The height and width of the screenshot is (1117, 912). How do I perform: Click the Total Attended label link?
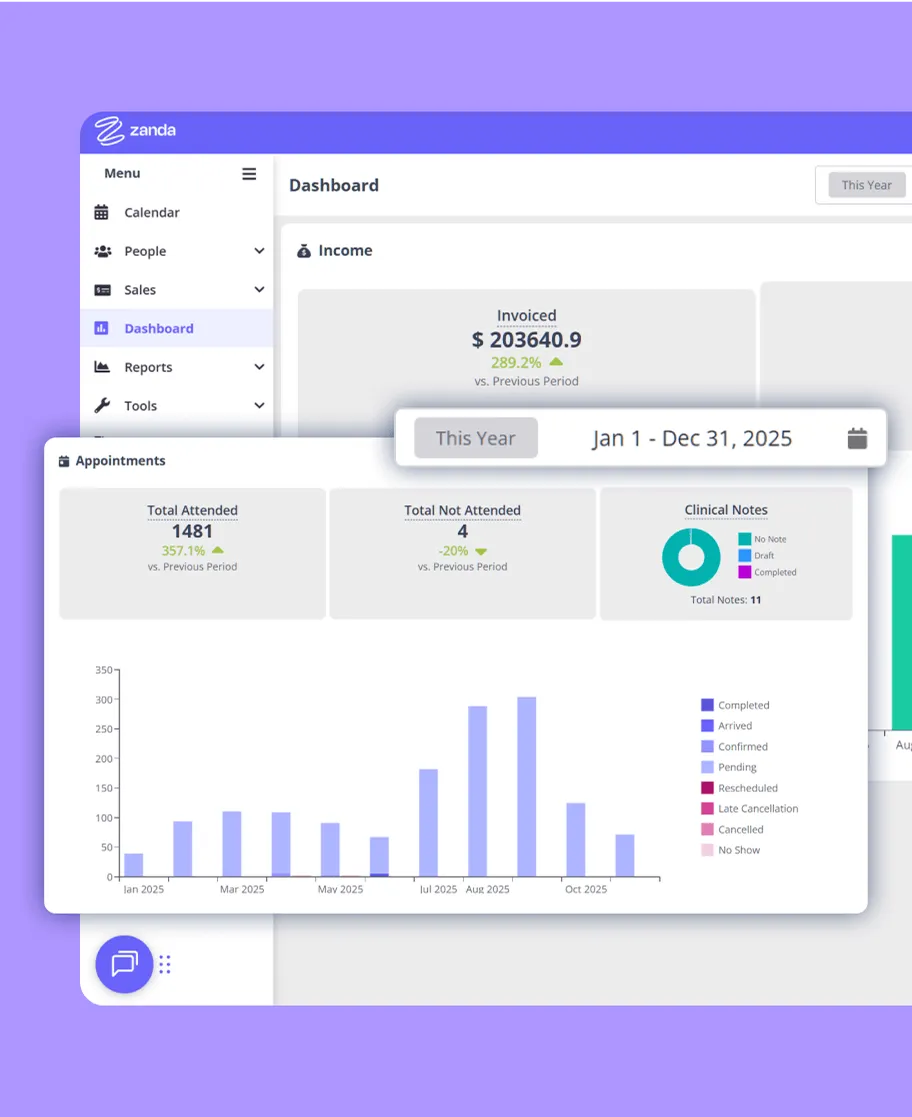pos(192,510)
